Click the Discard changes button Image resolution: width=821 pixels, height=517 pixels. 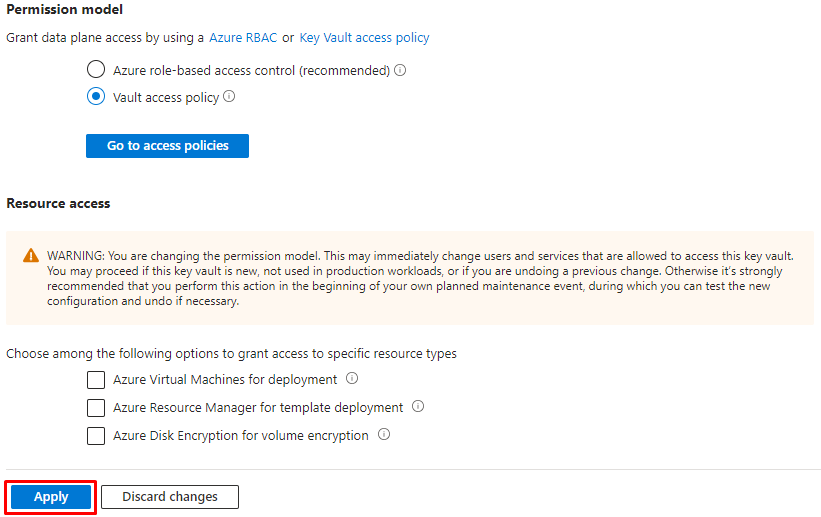[170, 497]
